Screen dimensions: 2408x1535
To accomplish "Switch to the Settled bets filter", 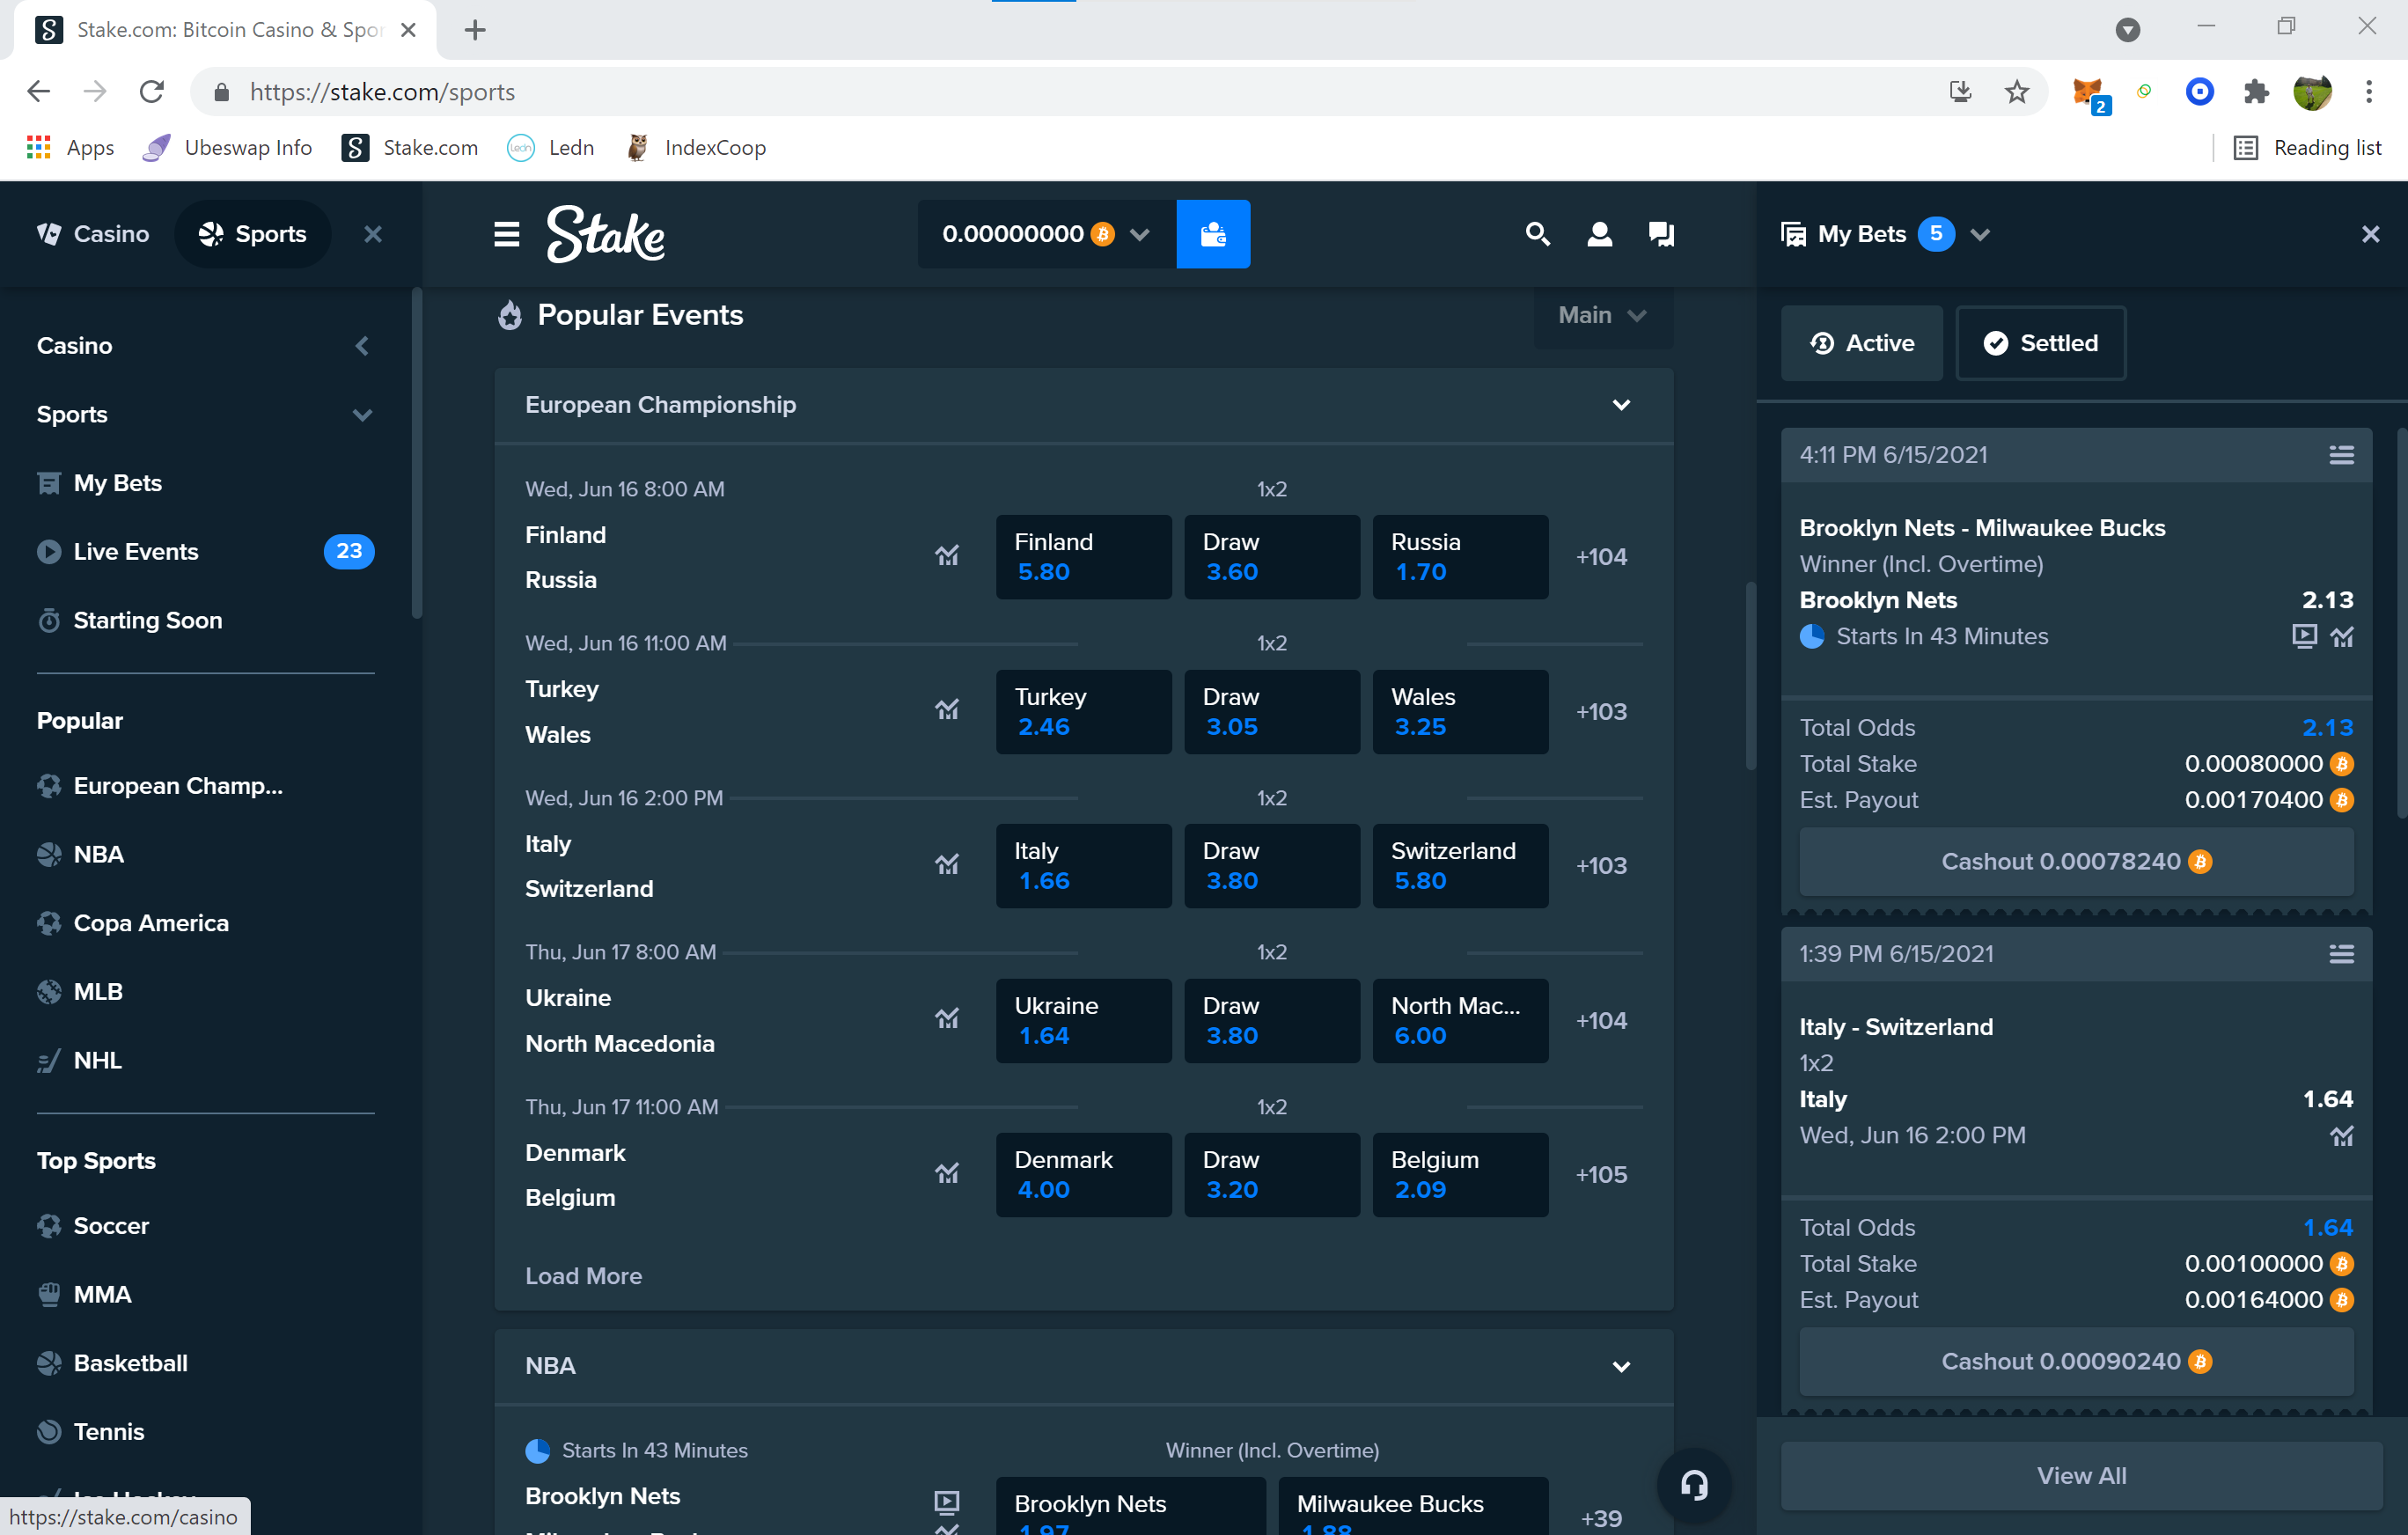I will [x=2040, y=343].
